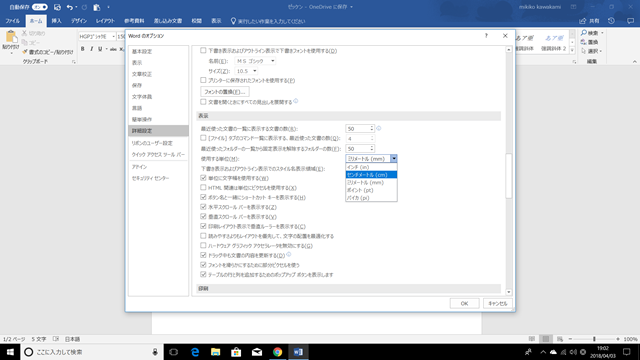Image resolution: width=640 pixels, height=360 pixels.
Task: Switch to the Mailings (差し込み文書) tab
Action: [x=168, y=21]
